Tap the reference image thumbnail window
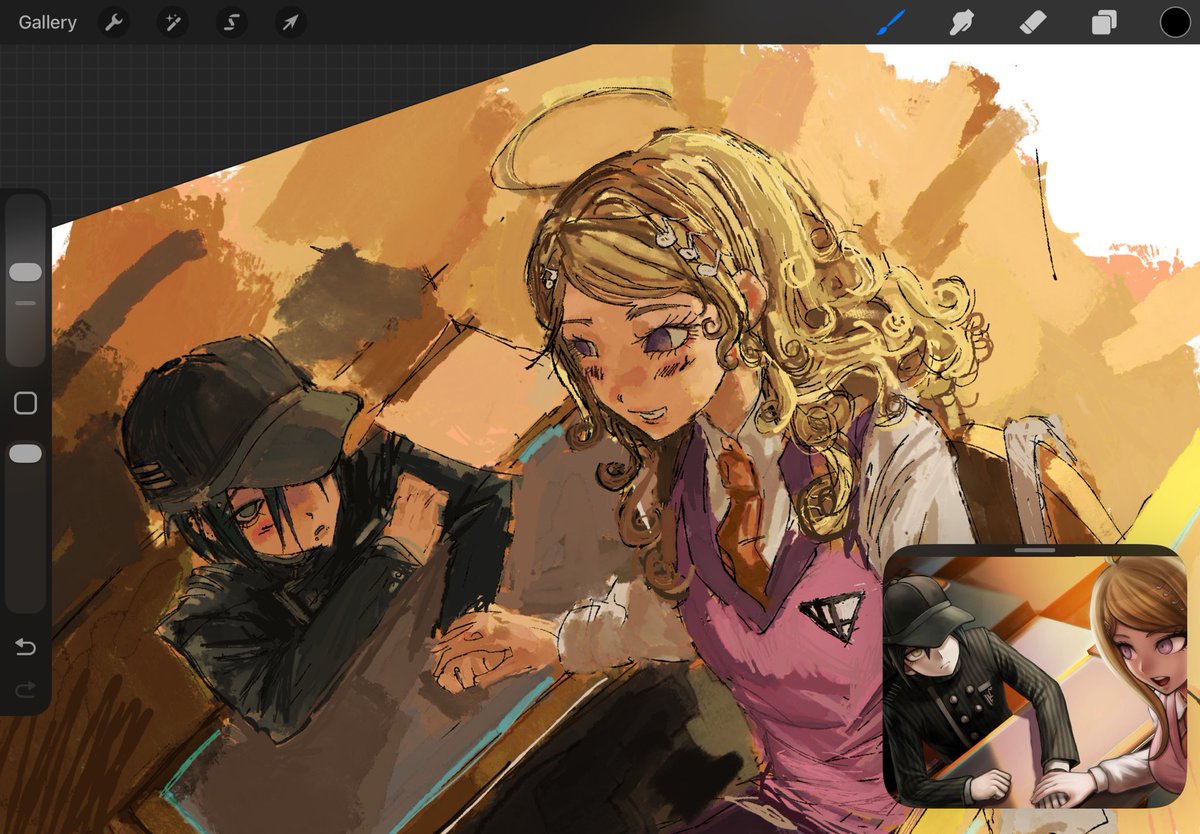 click(x=1035, y=676)
